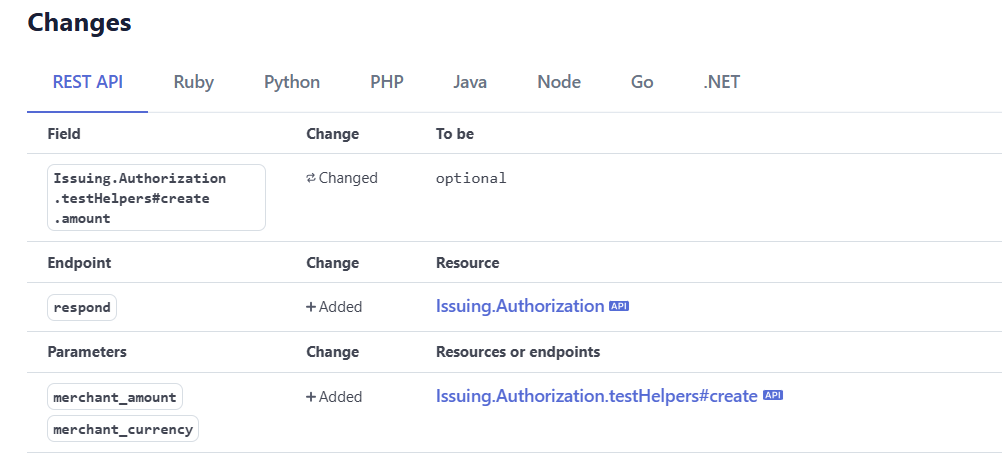Click the Changes section heading

(80, 22)
